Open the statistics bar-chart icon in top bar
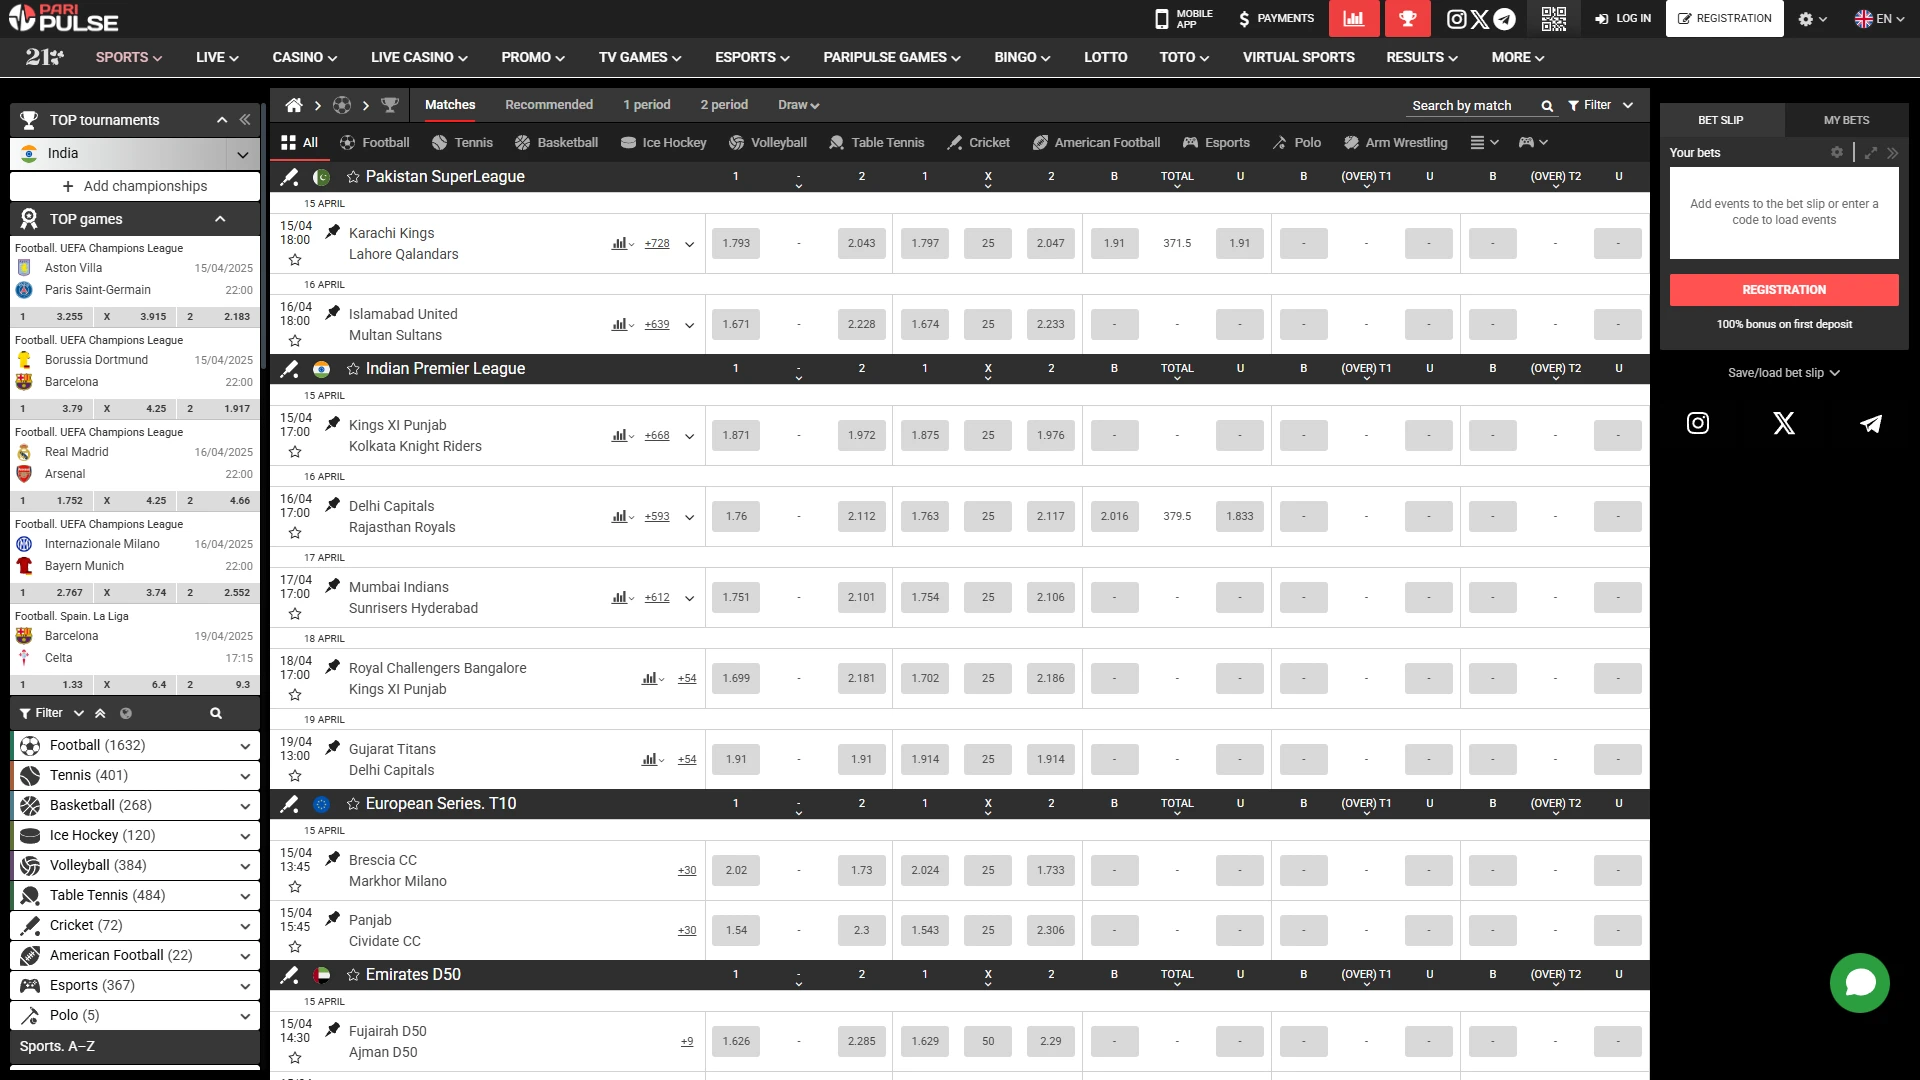The image size is (1920, 1080). pyautogui.click(x=1354, y=18)
